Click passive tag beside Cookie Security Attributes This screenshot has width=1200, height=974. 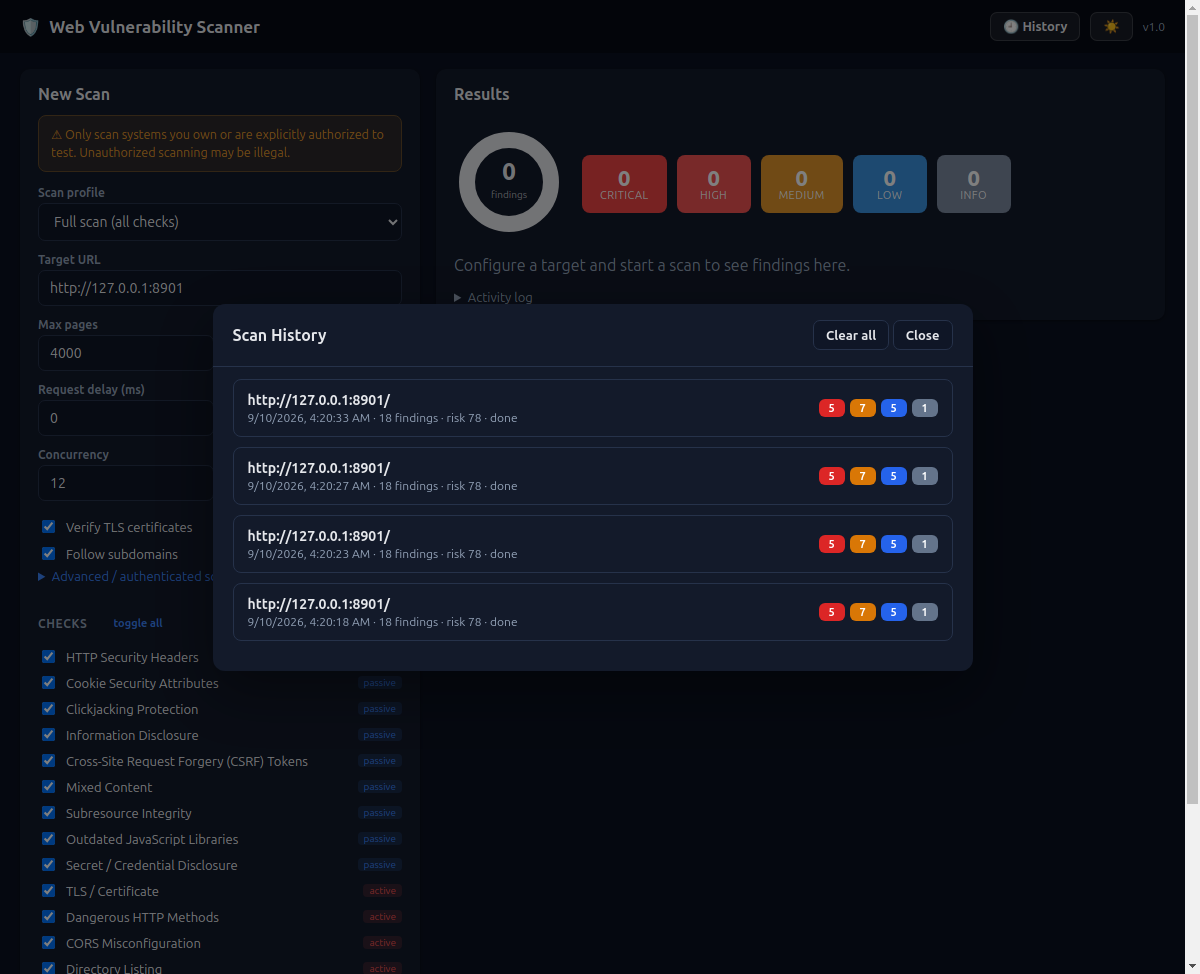point(380,683)
